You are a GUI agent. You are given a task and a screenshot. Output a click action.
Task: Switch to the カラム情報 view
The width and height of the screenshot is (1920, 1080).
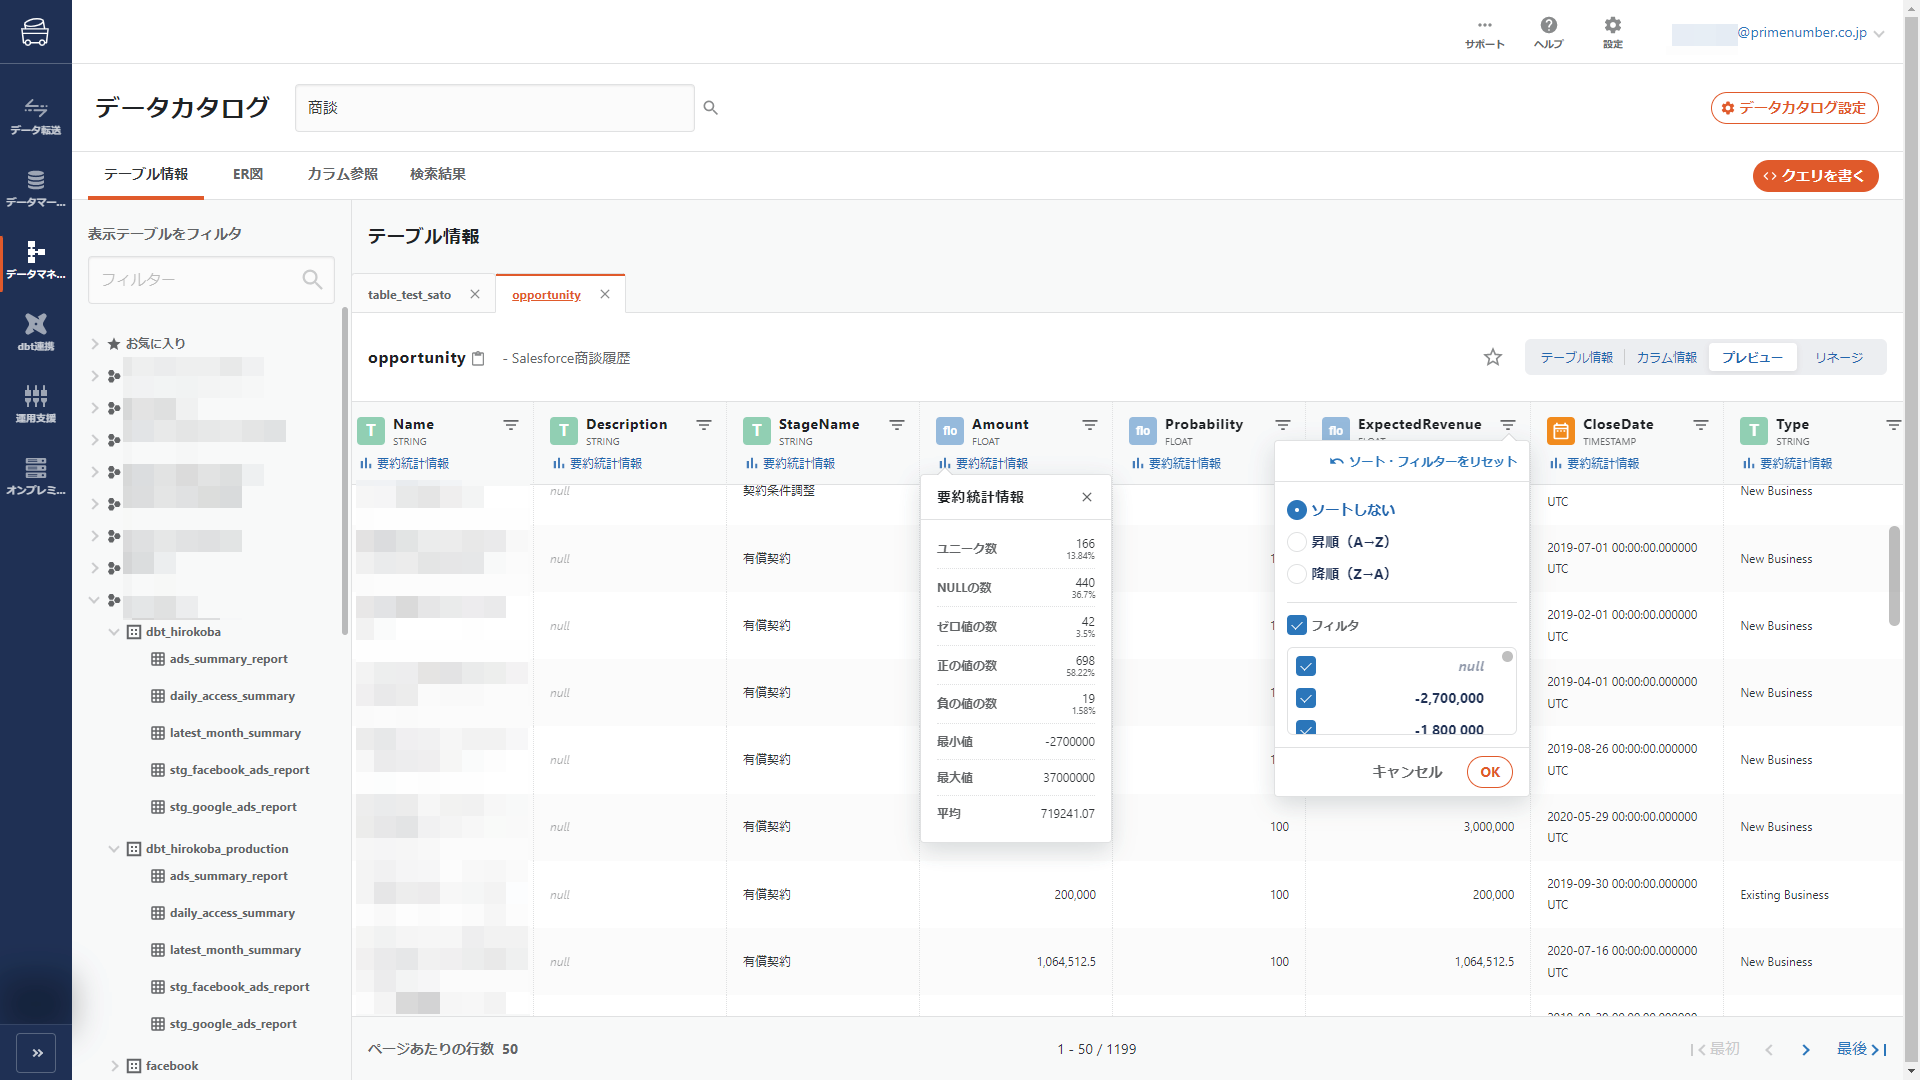1666,357
